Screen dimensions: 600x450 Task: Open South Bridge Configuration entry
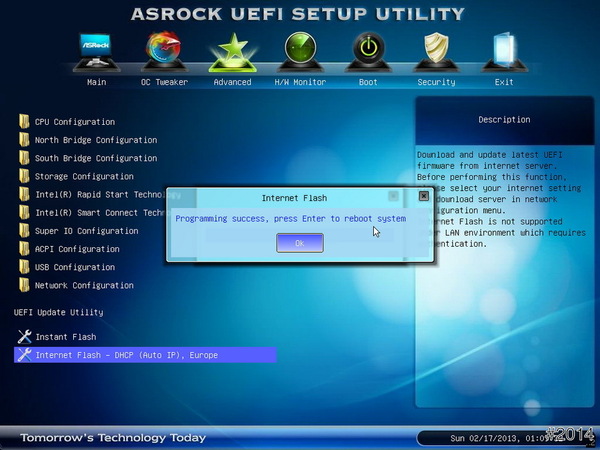pyautogui.click(x=96, y=158)
